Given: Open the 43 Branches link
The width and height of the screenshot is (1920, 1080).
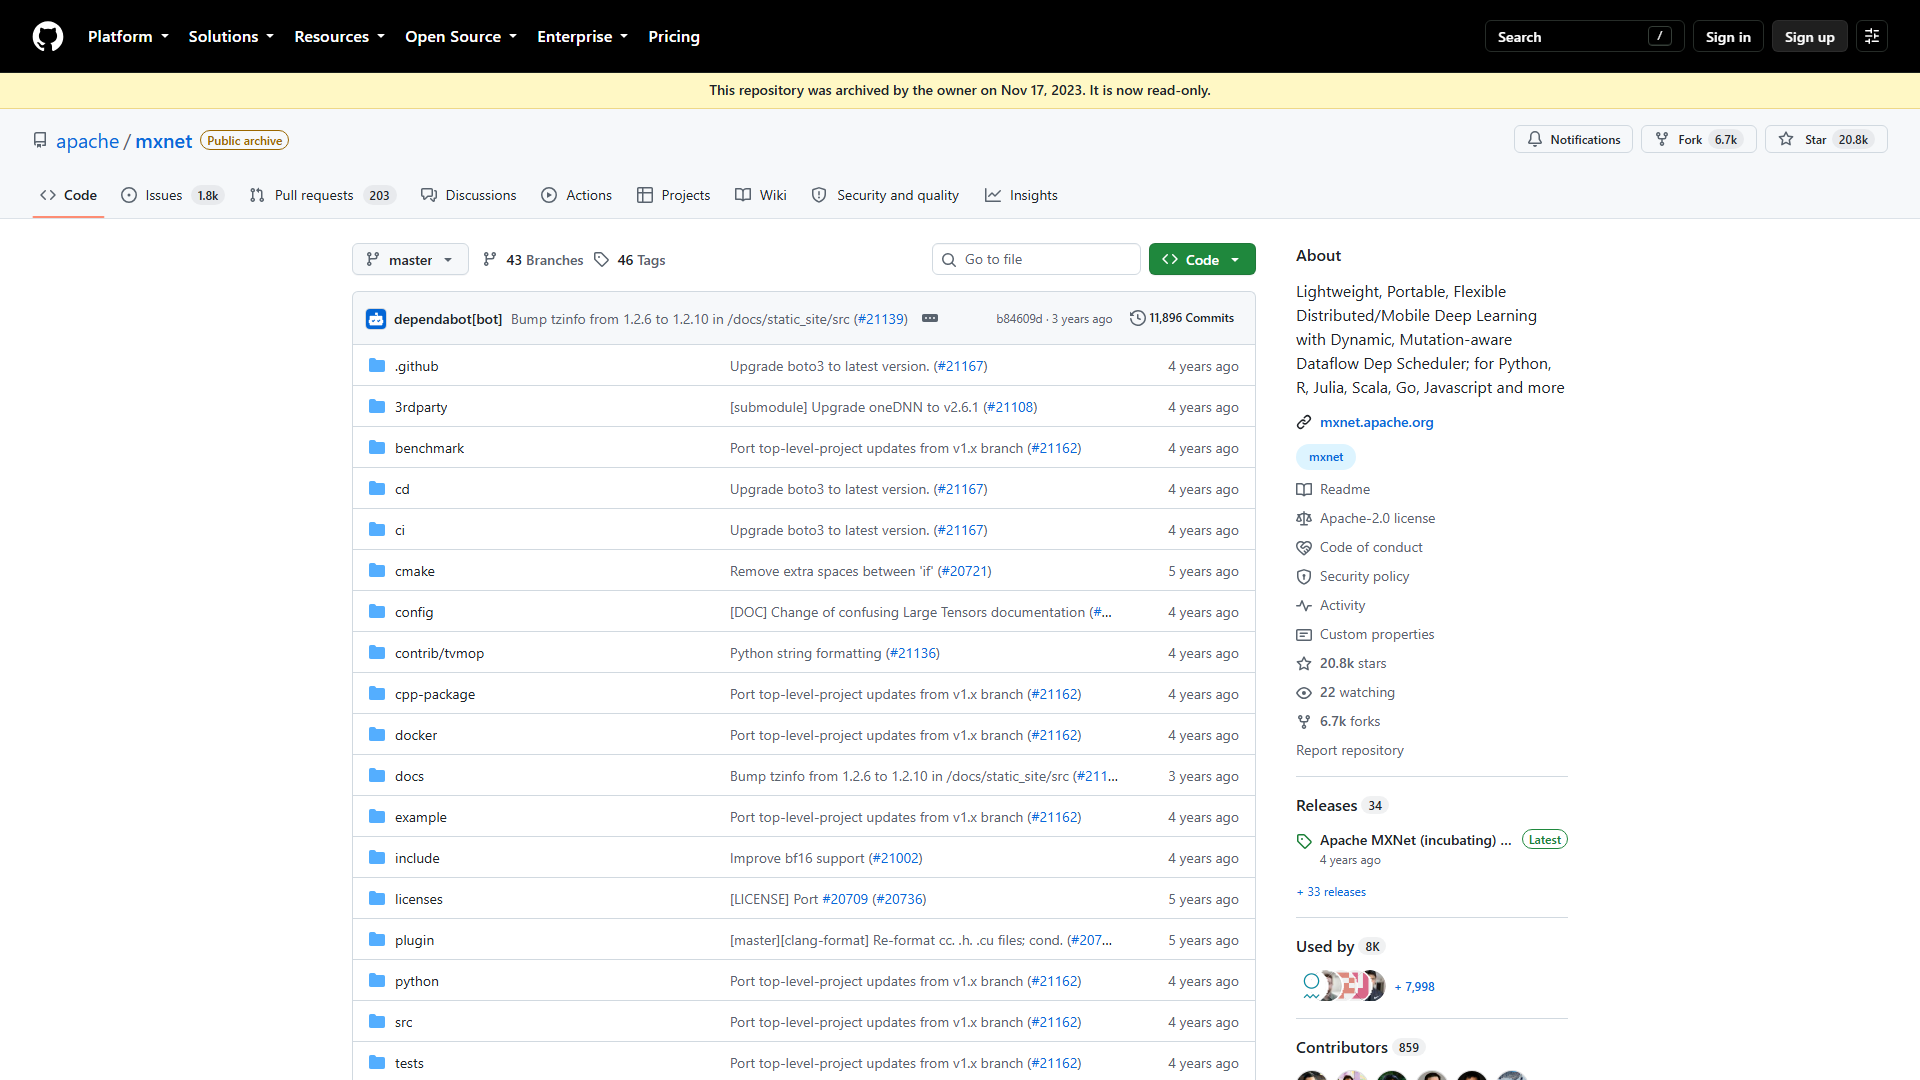Looking at the screenshot, I should coord(533,260).
